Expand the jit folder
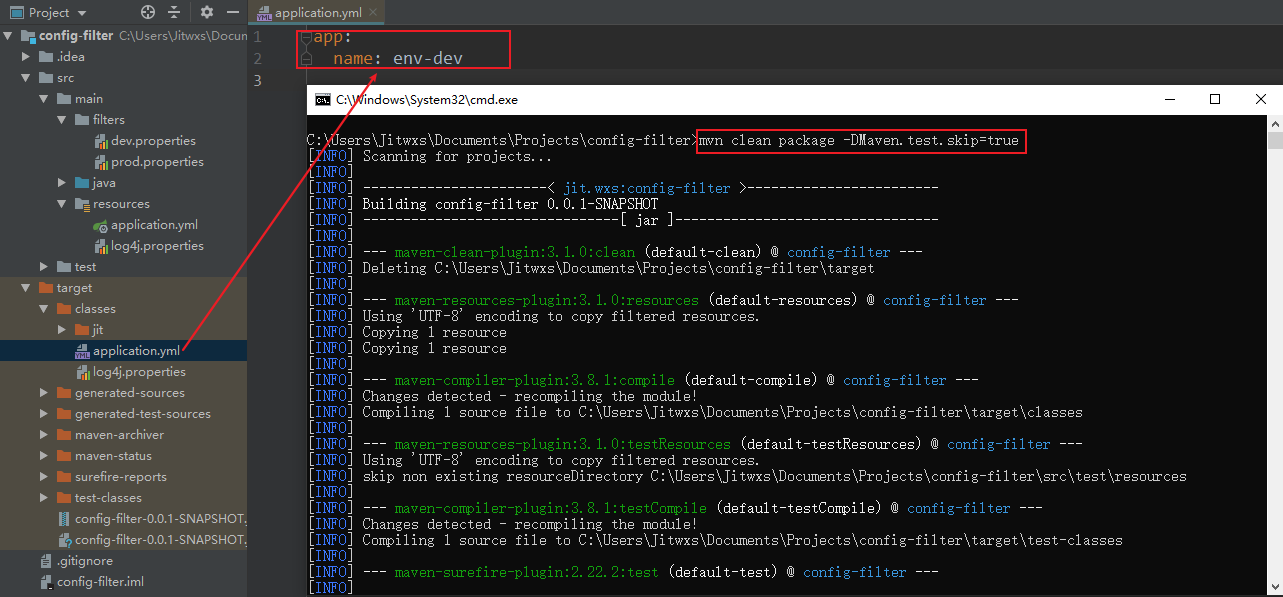The image size is (1283, 597). [x=62, y=330]
